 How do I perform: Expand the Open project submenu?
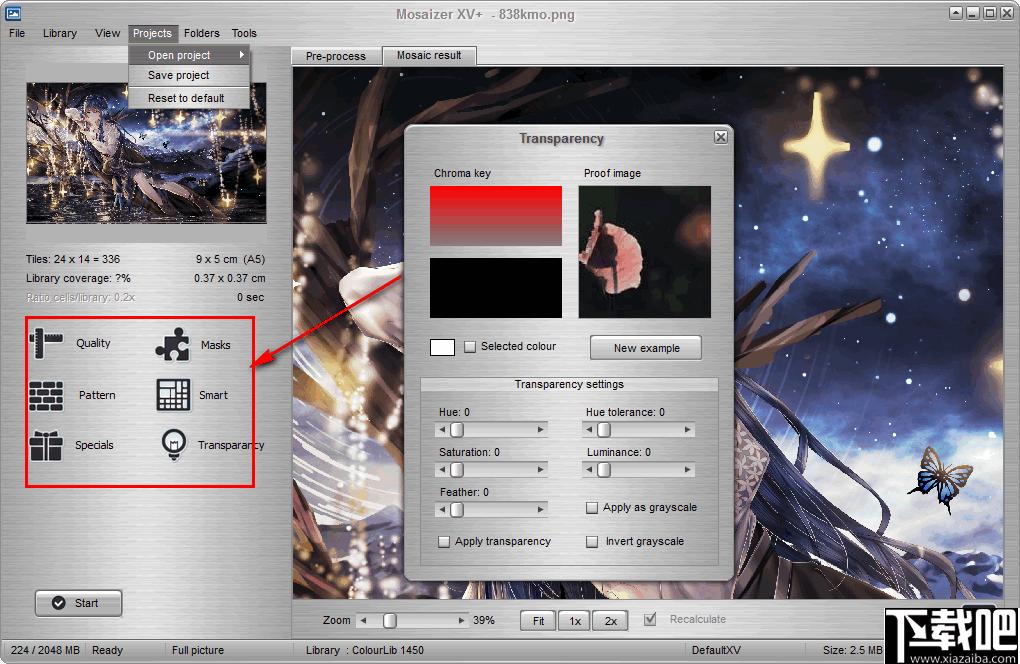pos(189,55)
